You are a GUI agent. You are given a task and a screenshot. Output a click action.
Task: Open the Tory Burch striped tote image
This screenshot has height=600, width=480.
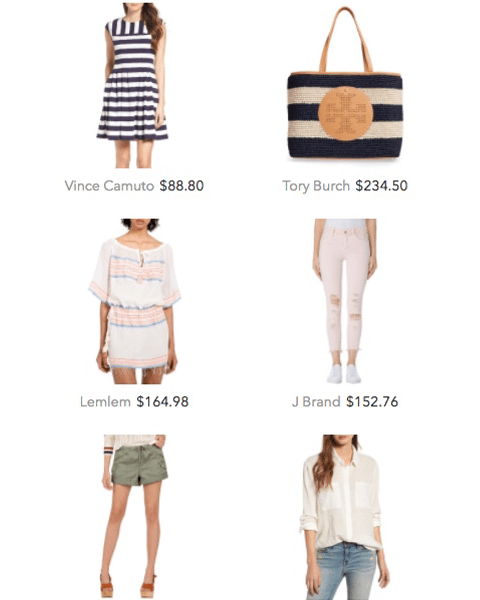345,83
